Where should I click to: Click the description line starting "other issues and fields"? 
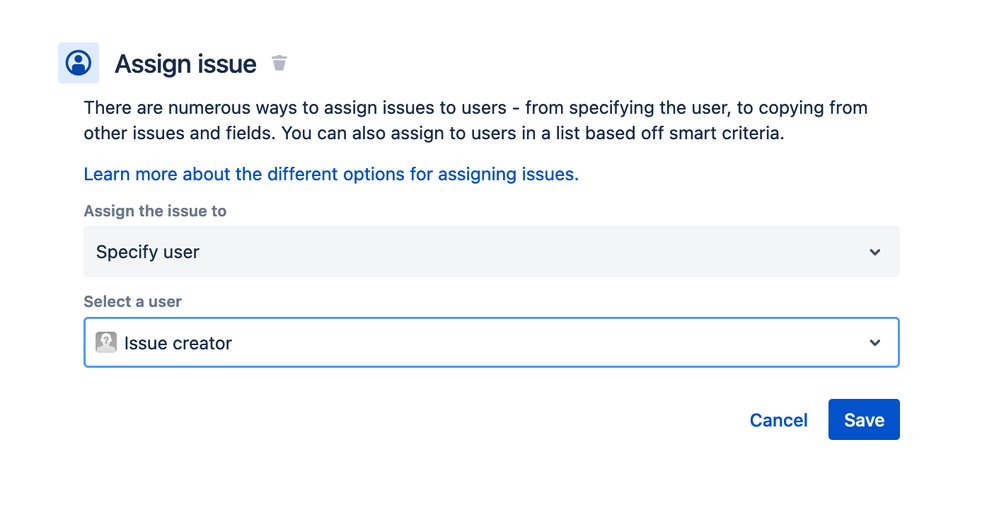pos(433,133)
